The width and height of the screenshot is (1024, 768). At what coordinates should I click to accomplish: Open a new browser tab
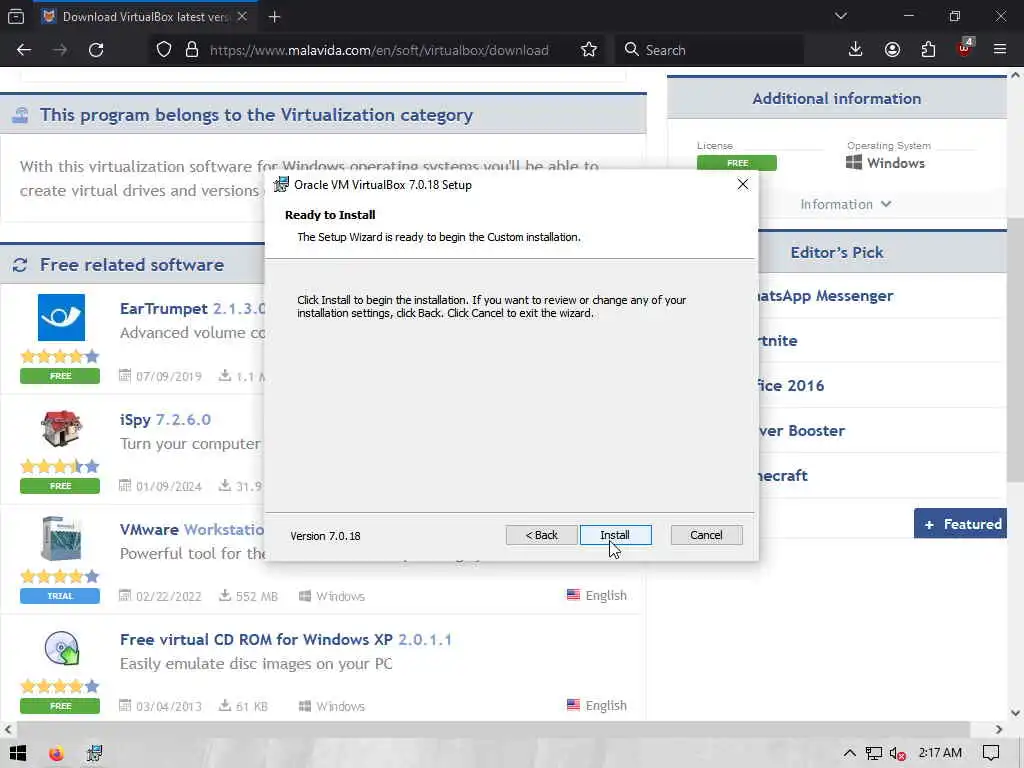tap(274, 17)
